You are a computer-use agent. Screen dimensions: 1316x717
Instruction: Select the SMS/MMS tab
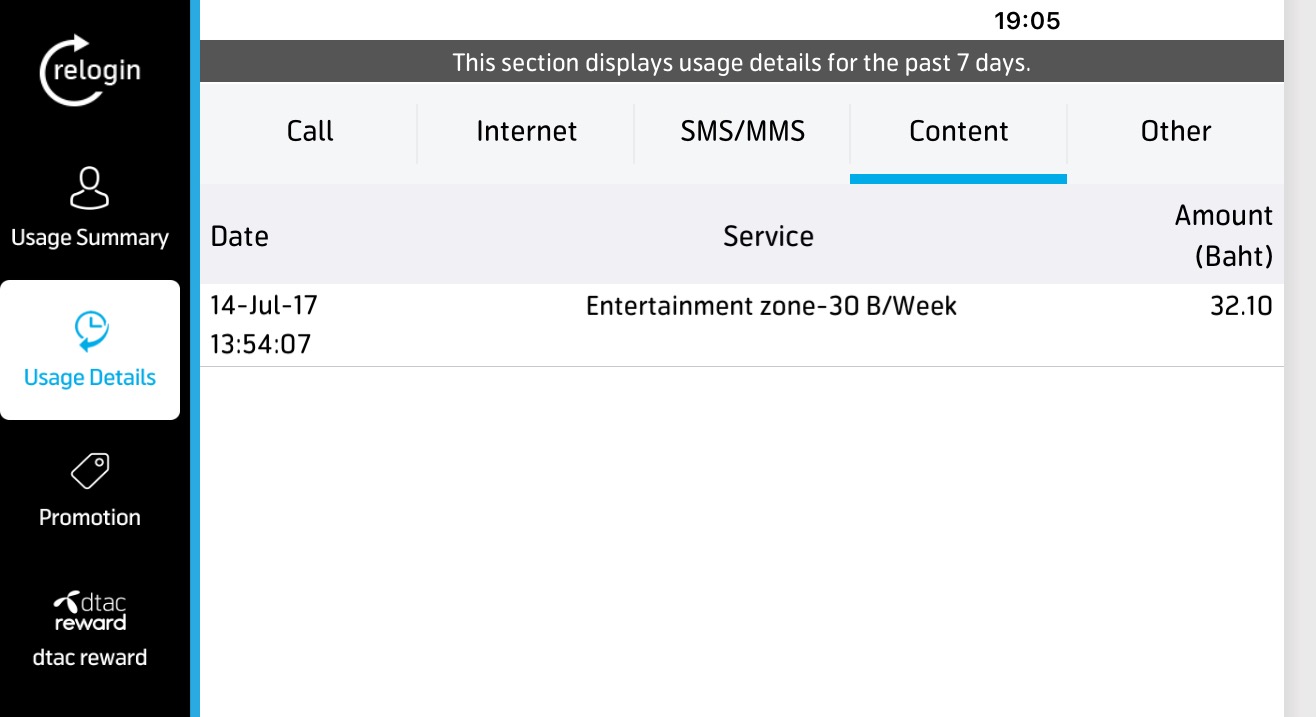tap(742, 131)
